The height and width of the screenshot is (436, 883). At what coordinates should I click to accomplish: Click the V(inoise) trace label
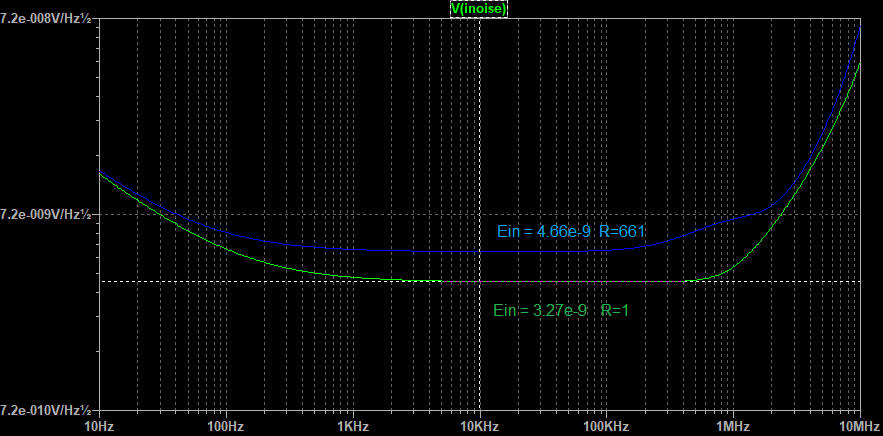coord(479,8)
